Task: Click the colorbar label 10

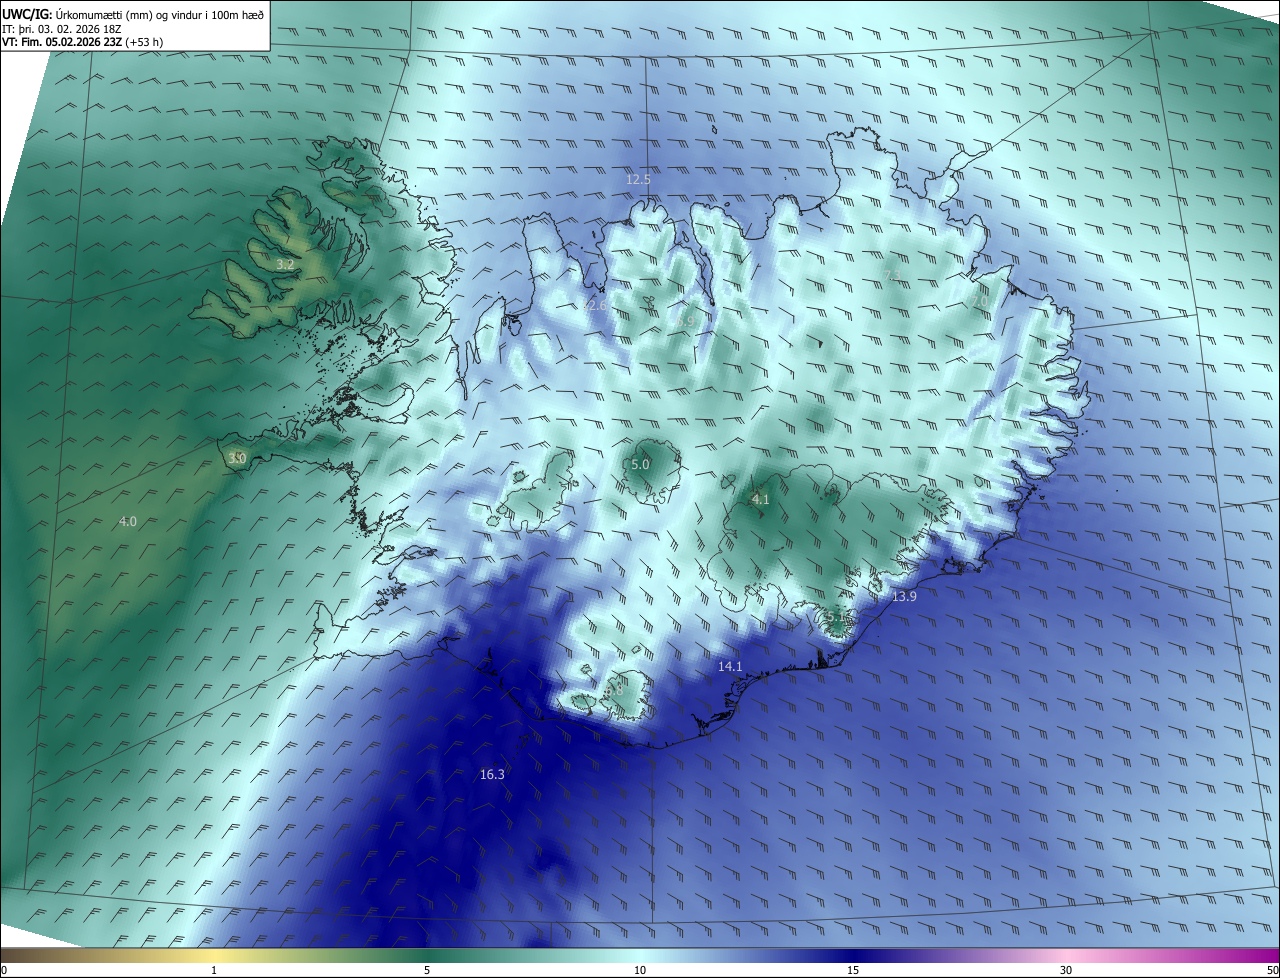Action: [640, 970]
